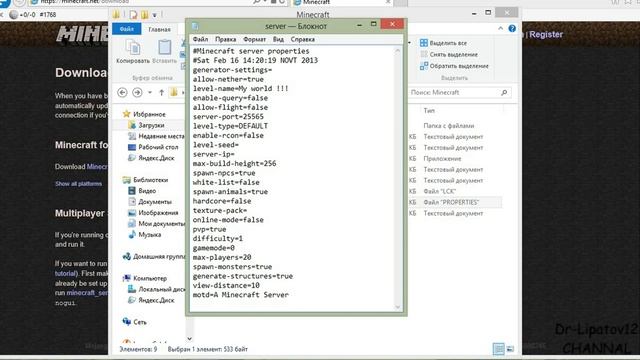Viewport: 640px width, 360px height.
Task: Click Снять выделение in Explorer ribbon
Action: pos(449,54)
